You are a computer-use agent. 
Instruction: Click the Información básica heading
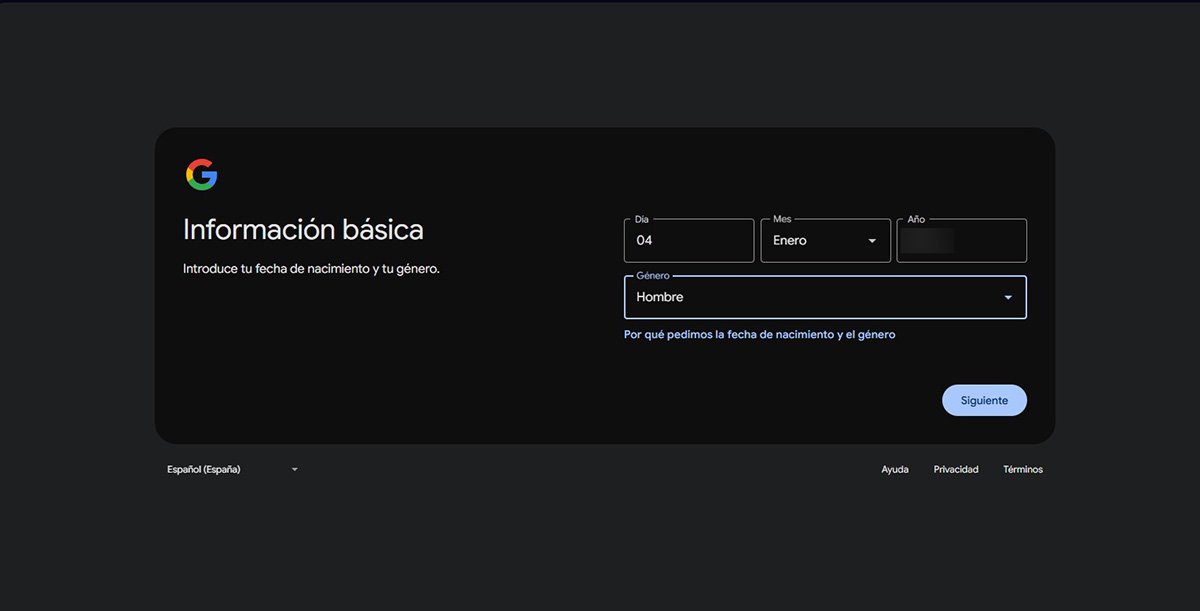[x=302, y=229]
